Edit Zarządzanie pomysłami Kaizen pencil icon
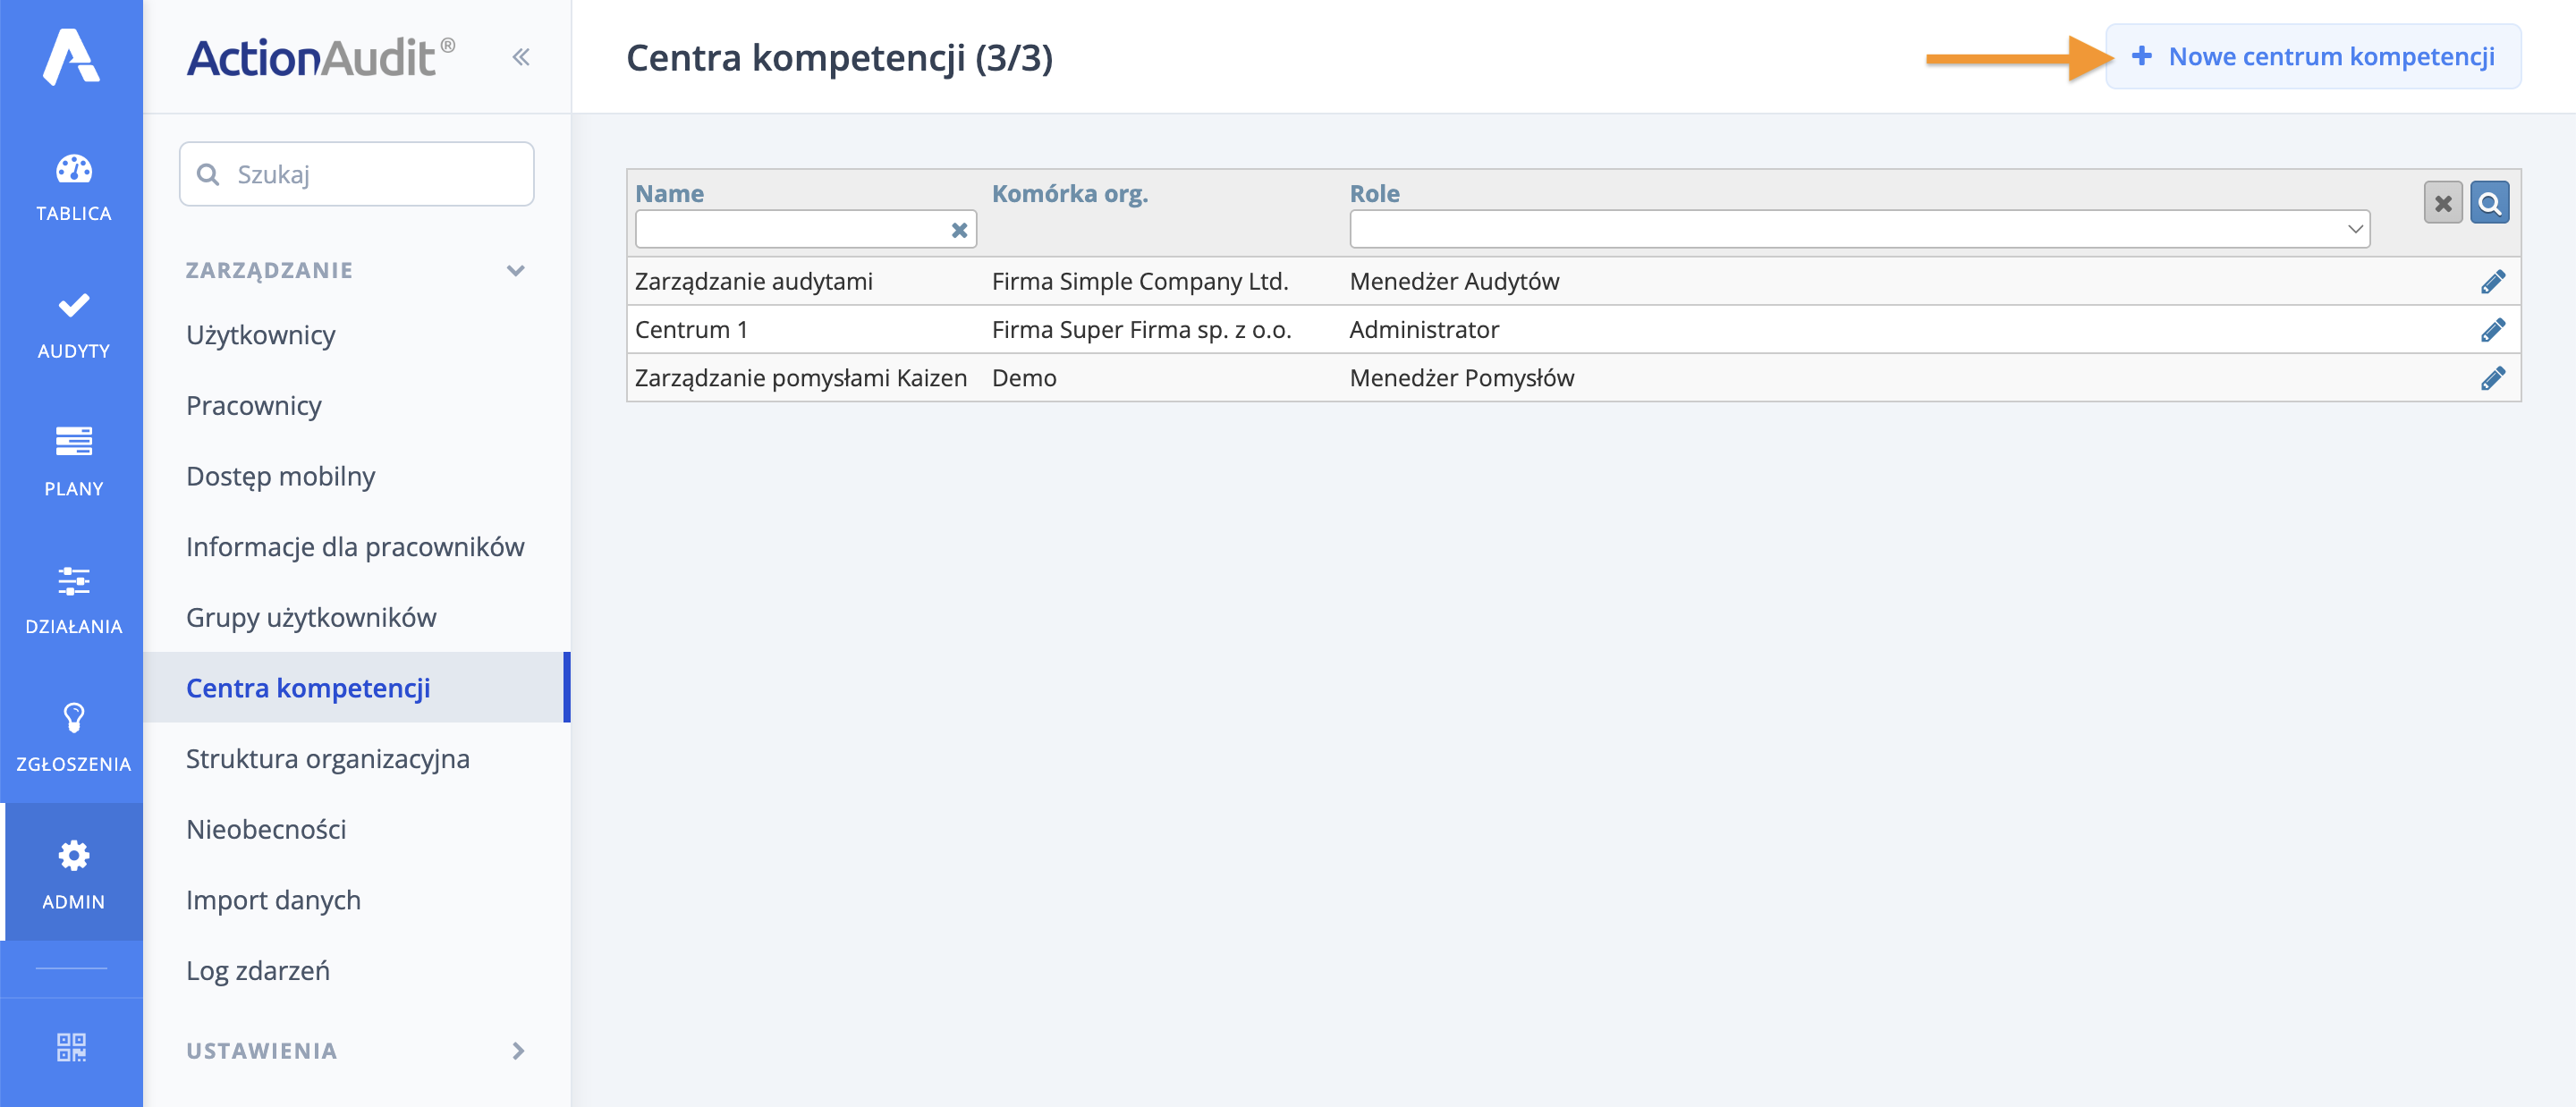The width and height of the screenshot is (2576, 1107). 2492,378
